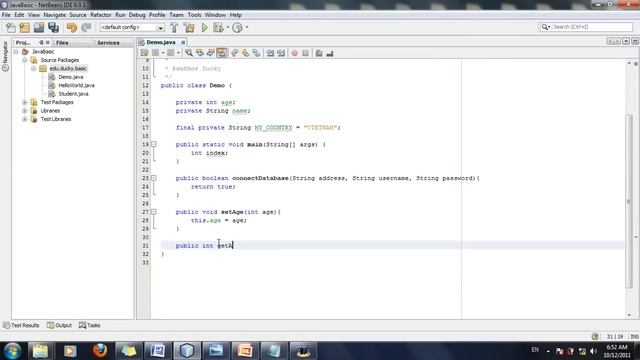Collapse the connectDatabase method fold
Image resolution: width=640 pixels, height=360 pixels.
154,178
